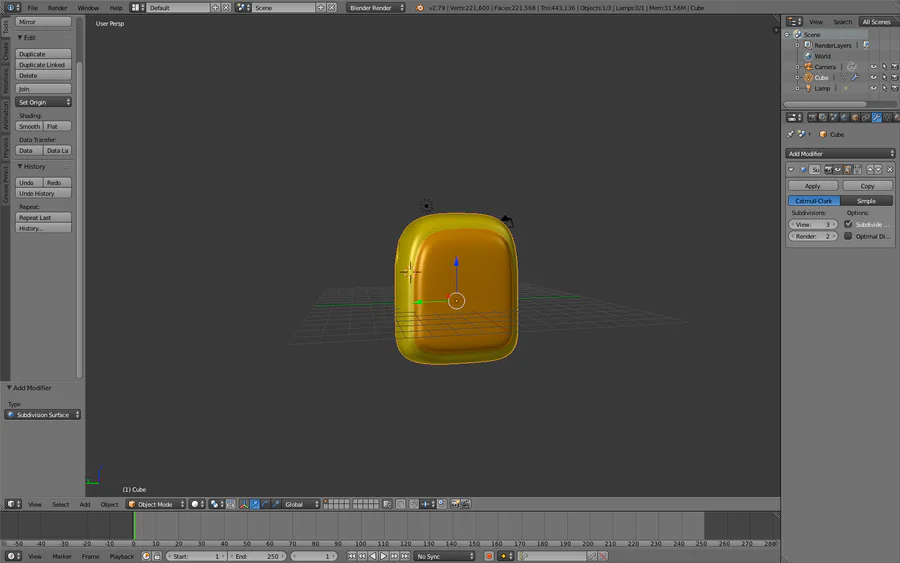
Task: Move the modifier up in the stack
Action: click(870, 170)
